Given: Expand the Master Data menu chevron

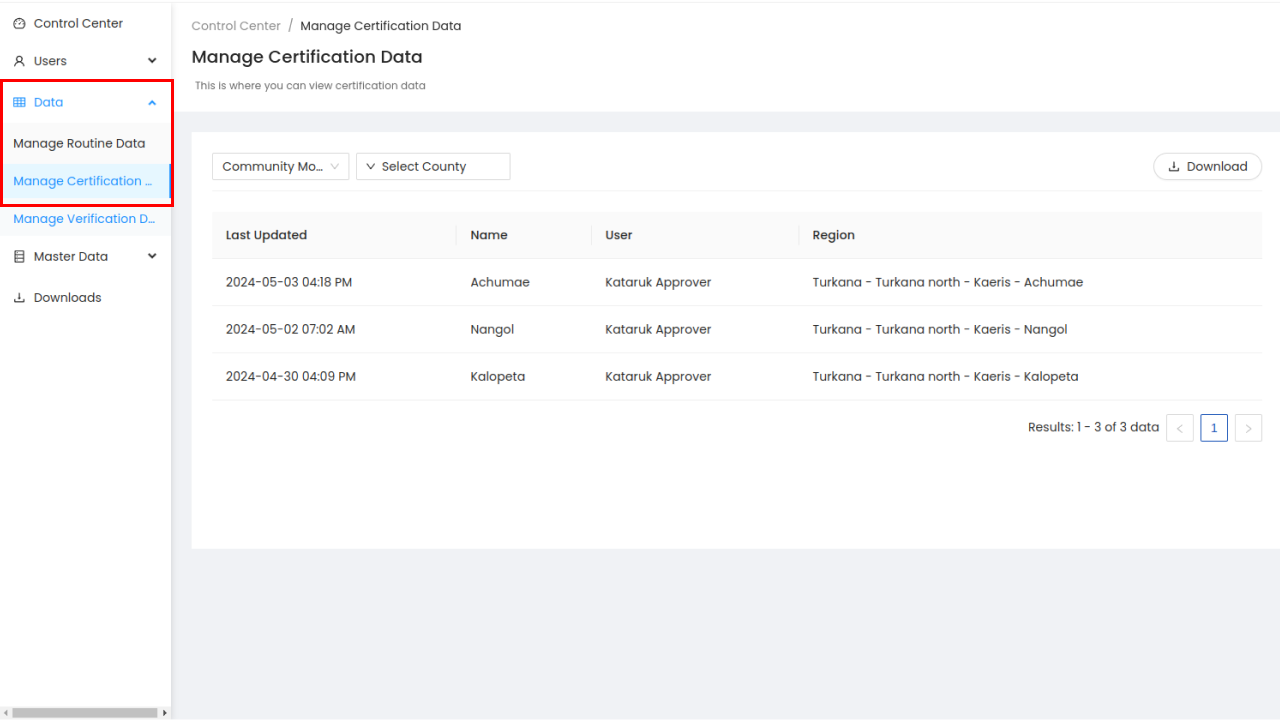Looking at the screenshot, I should [152, 257].
